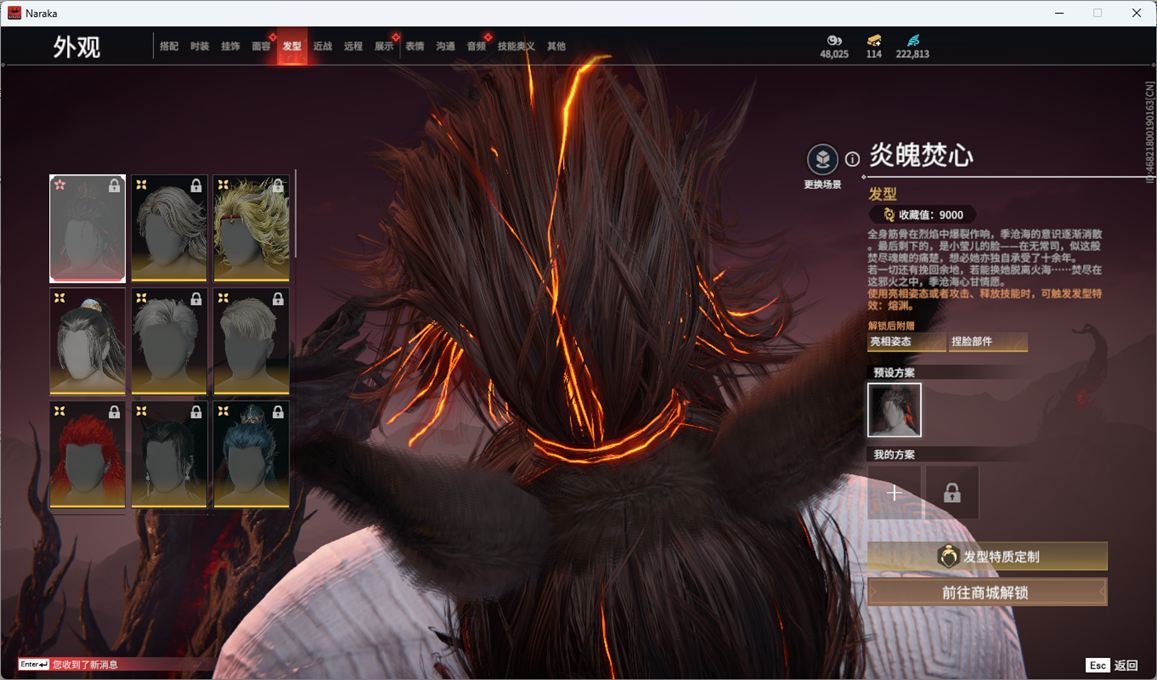This screenshot has width=1157, height=680.
Task: Minimize the Naraka window
Action: [1060, 13]
